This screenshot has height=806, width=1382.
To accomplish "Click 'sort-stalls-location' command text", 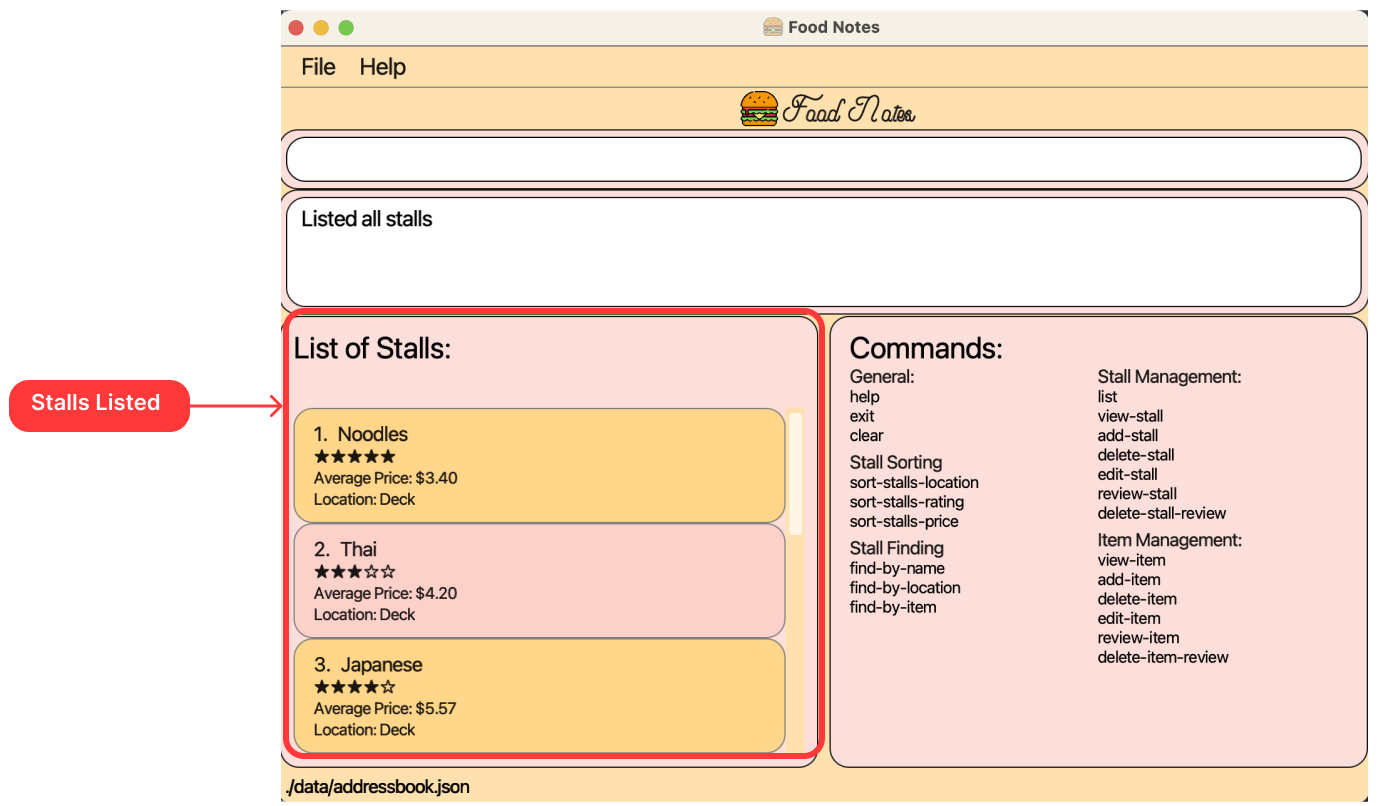I will 914,482.
